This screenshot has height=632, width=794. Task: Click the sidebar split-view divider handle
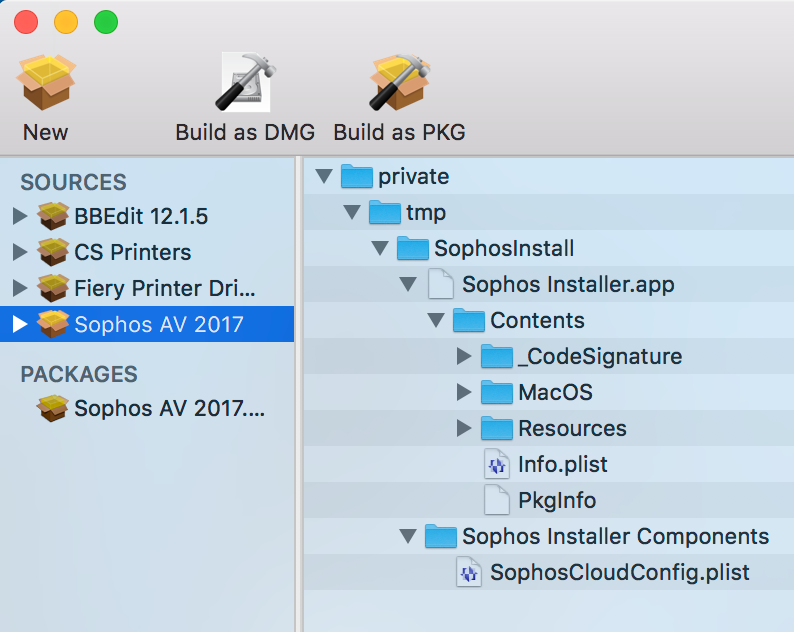tap(299, 394)
